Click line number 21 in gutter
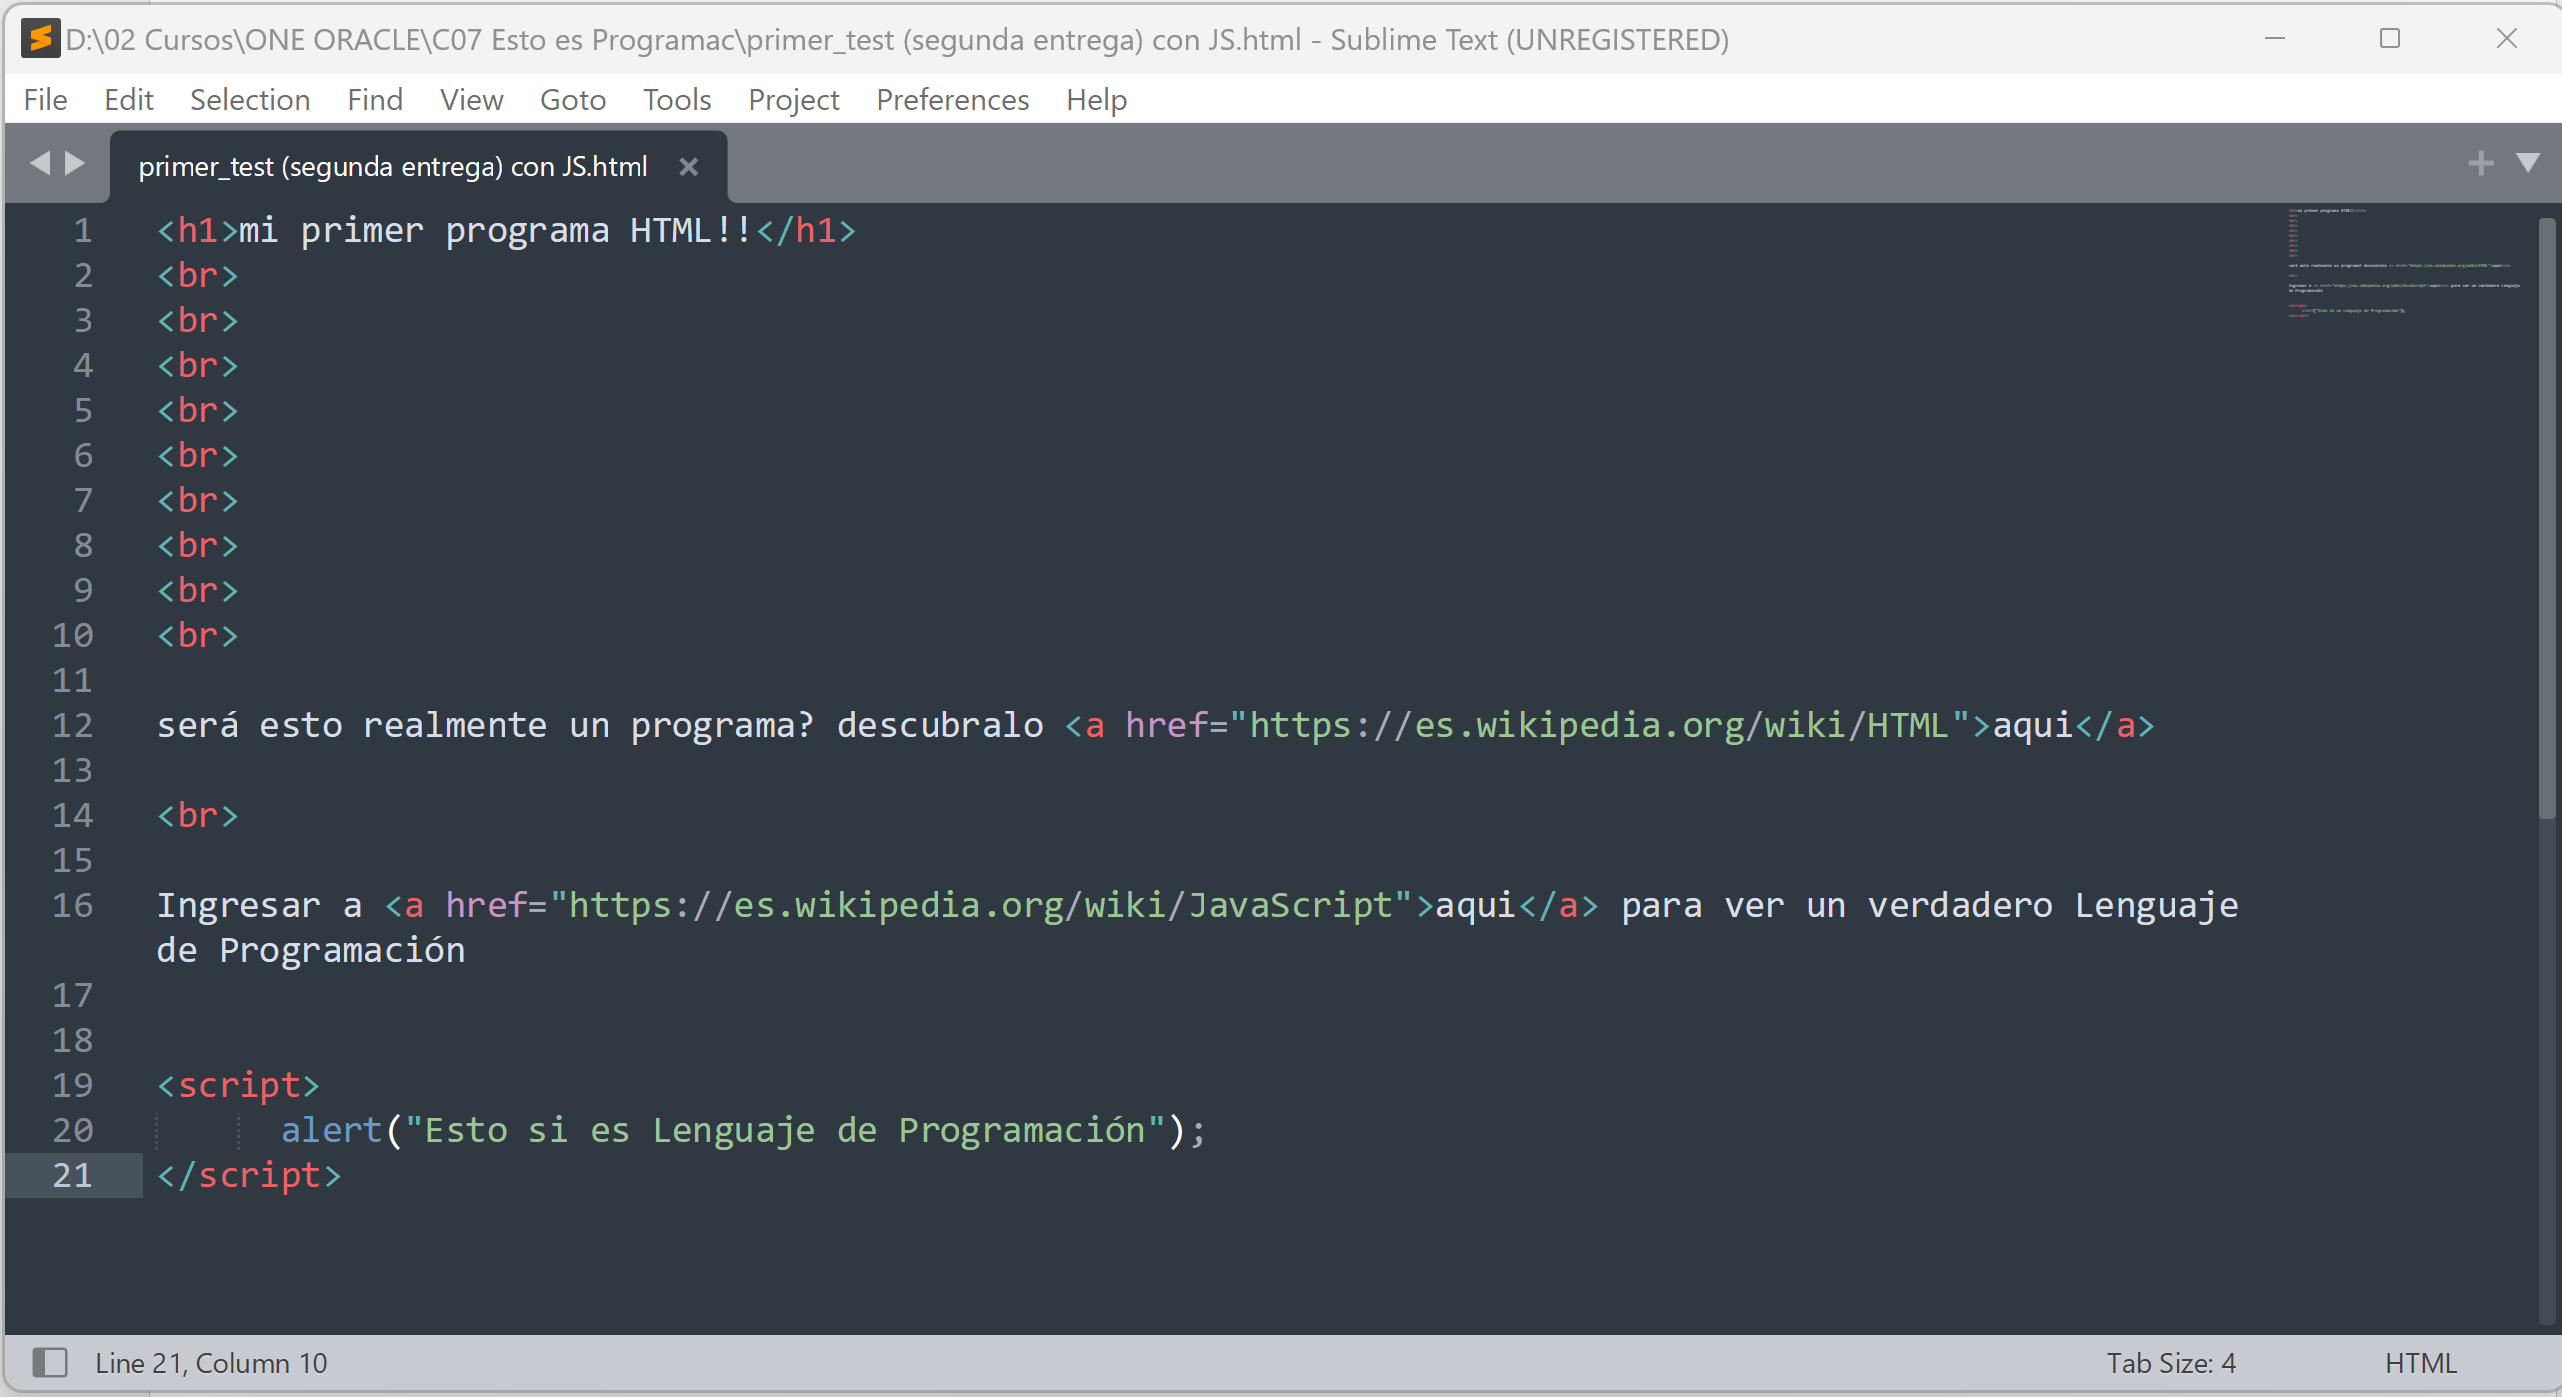Image resolution: width=2562 pixels, height=1397 pixels. [x=73, y=1176]
